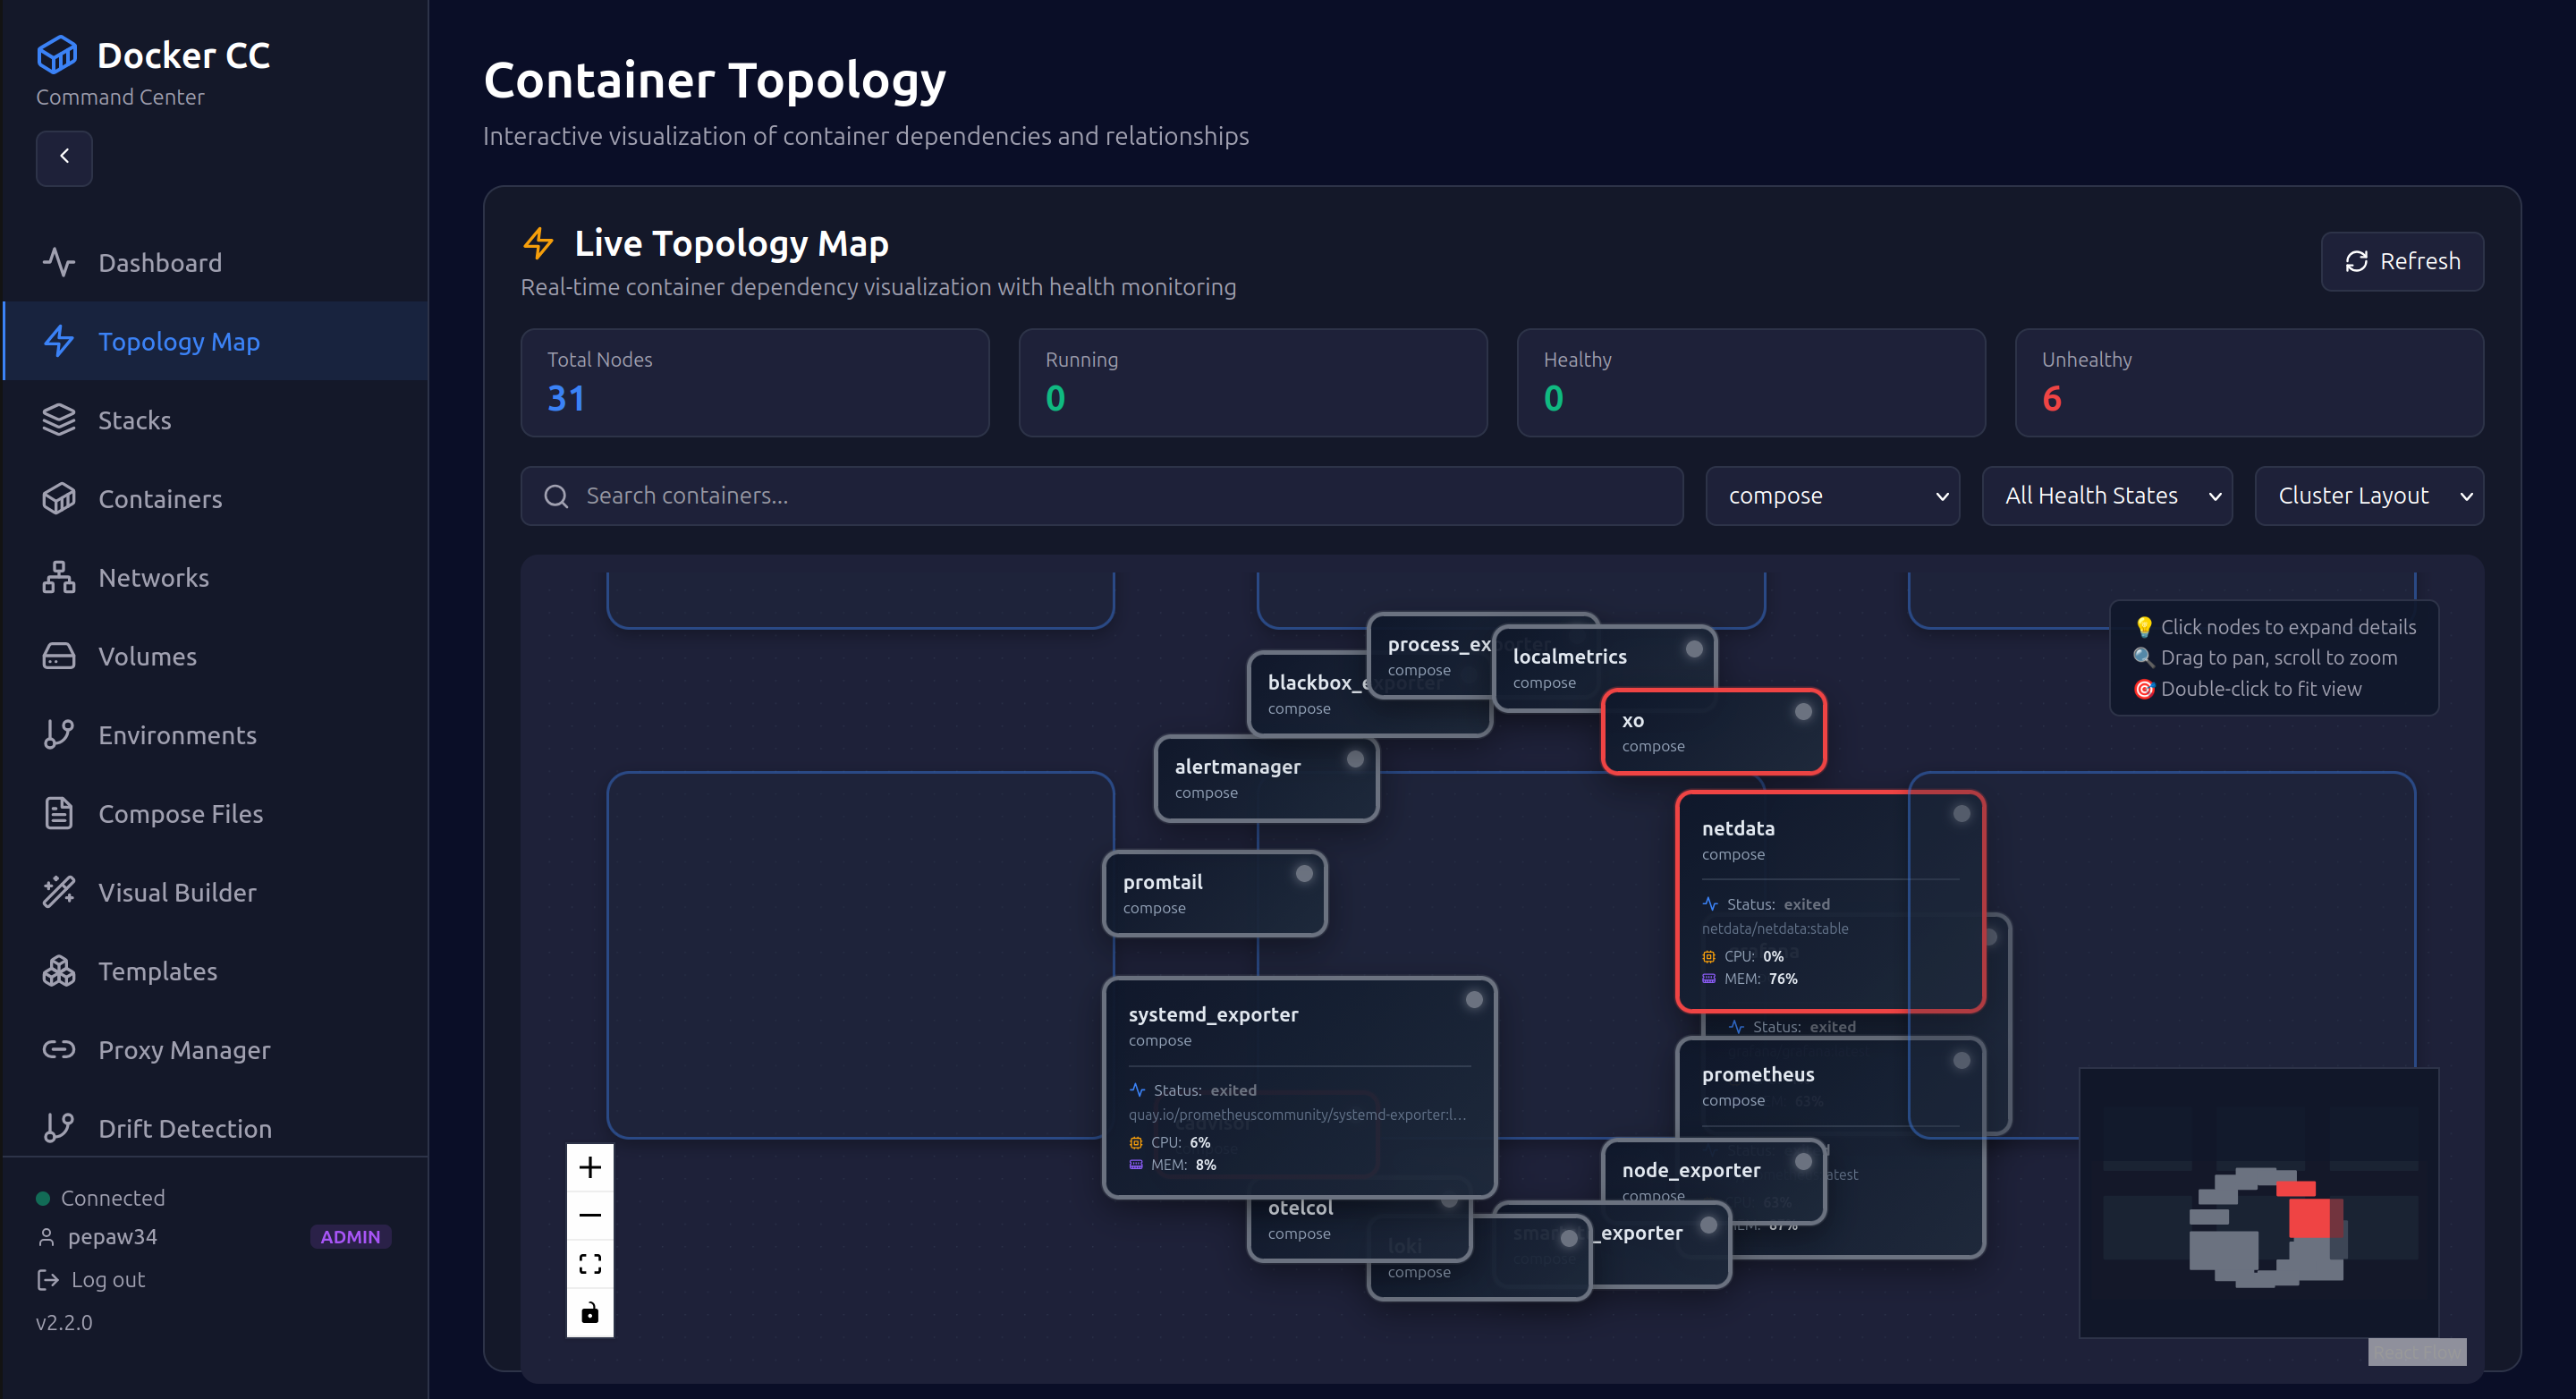Zoom in using the plus control
Viewport: 2576px width, 1399px height.
[x=590, y=1166]
